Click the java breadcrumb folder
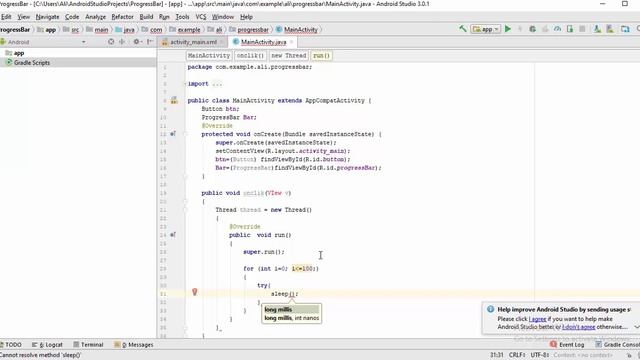 point(125,29)
